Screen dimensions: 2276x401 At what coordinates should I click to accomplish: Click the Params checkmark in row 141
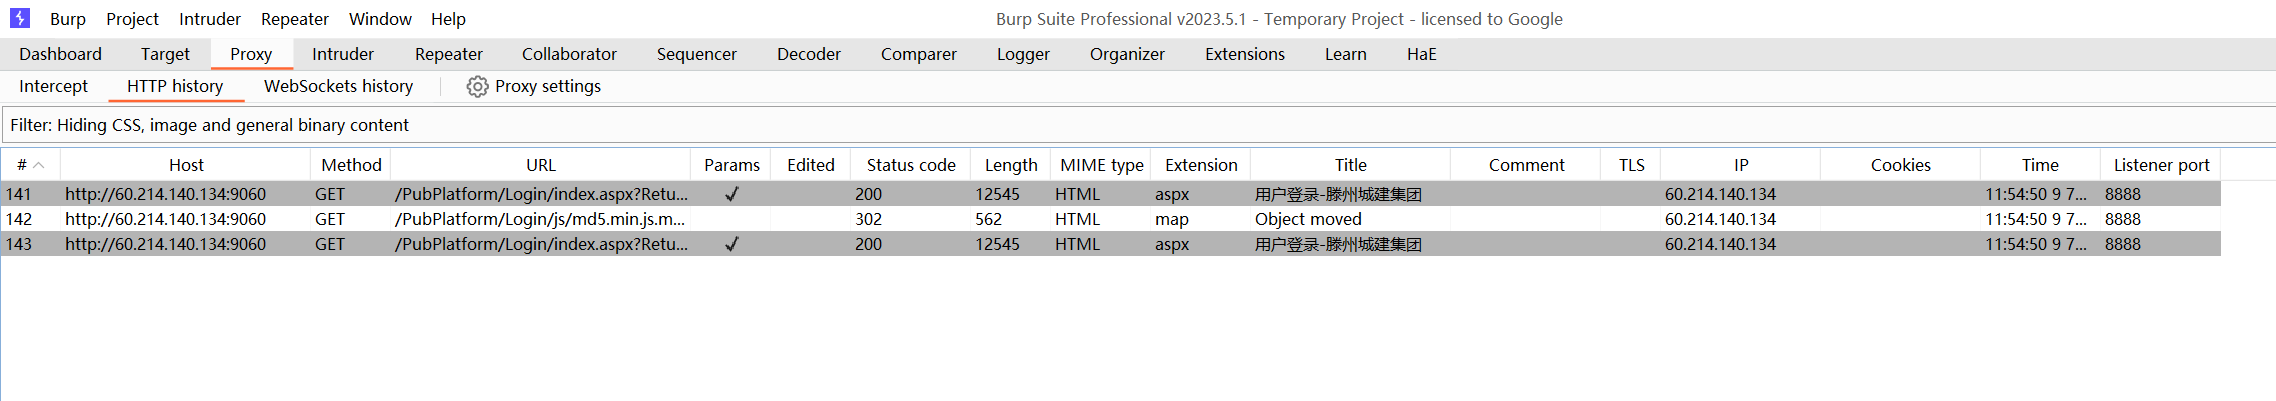point(731,194)
